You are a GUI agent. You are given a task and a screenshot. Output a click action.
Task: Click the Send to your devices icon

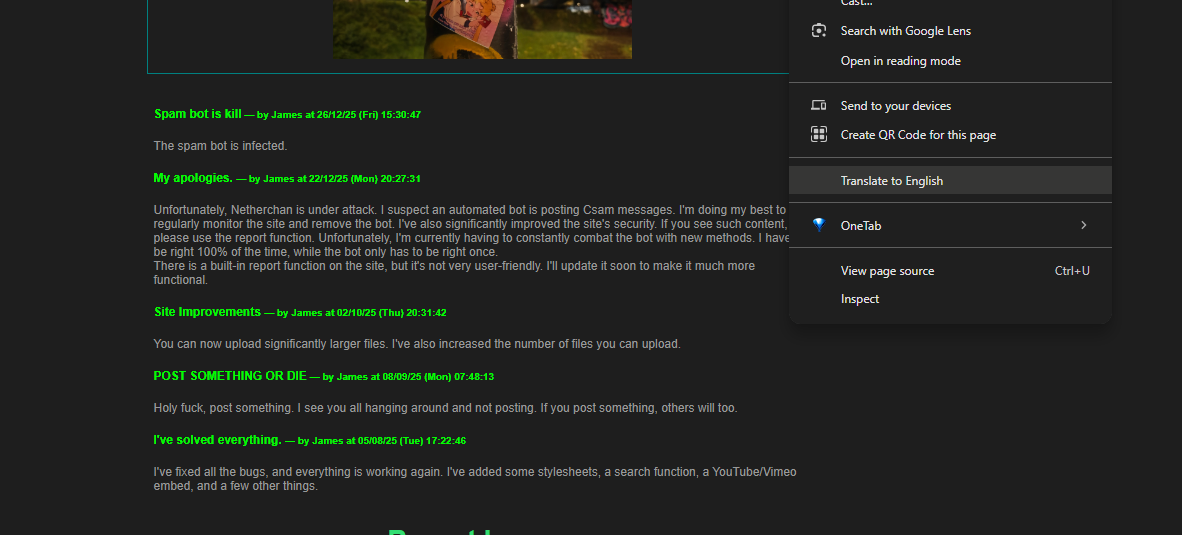tap(819, 106)
